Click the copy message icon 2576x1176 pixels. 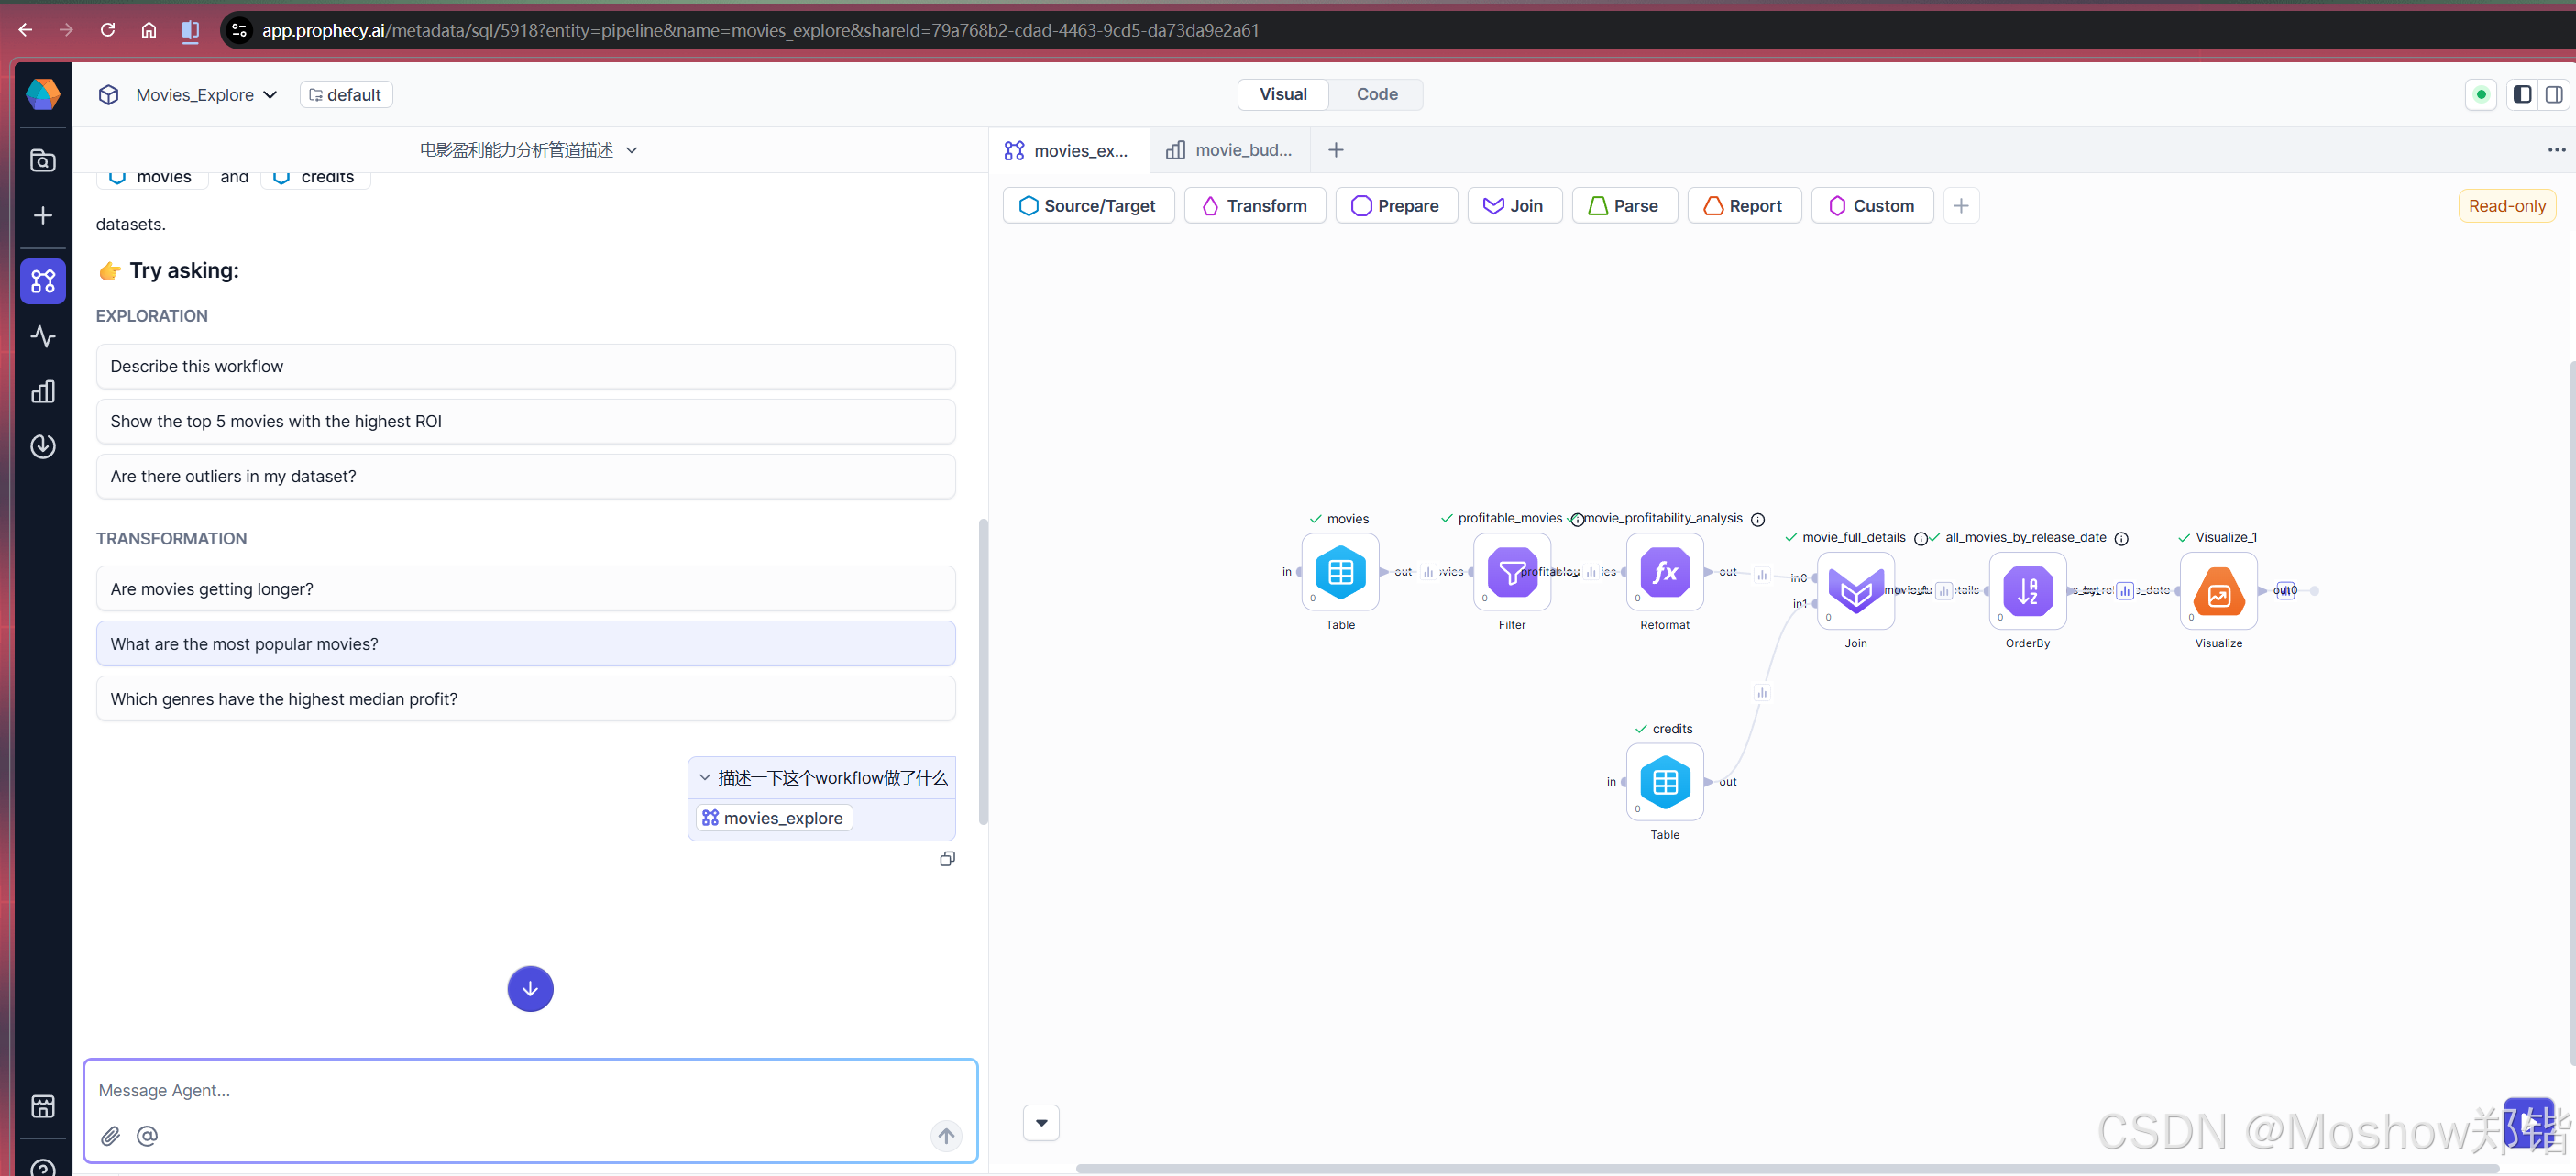tap(947, 859)
